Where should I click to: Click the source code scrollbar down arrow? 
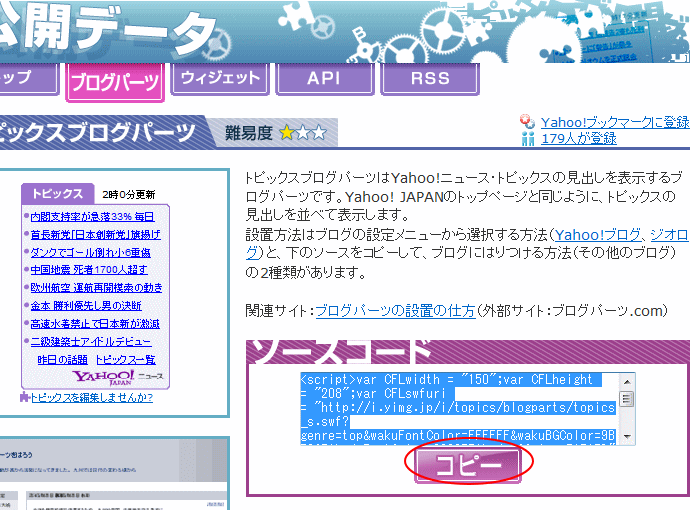point(627,437)
